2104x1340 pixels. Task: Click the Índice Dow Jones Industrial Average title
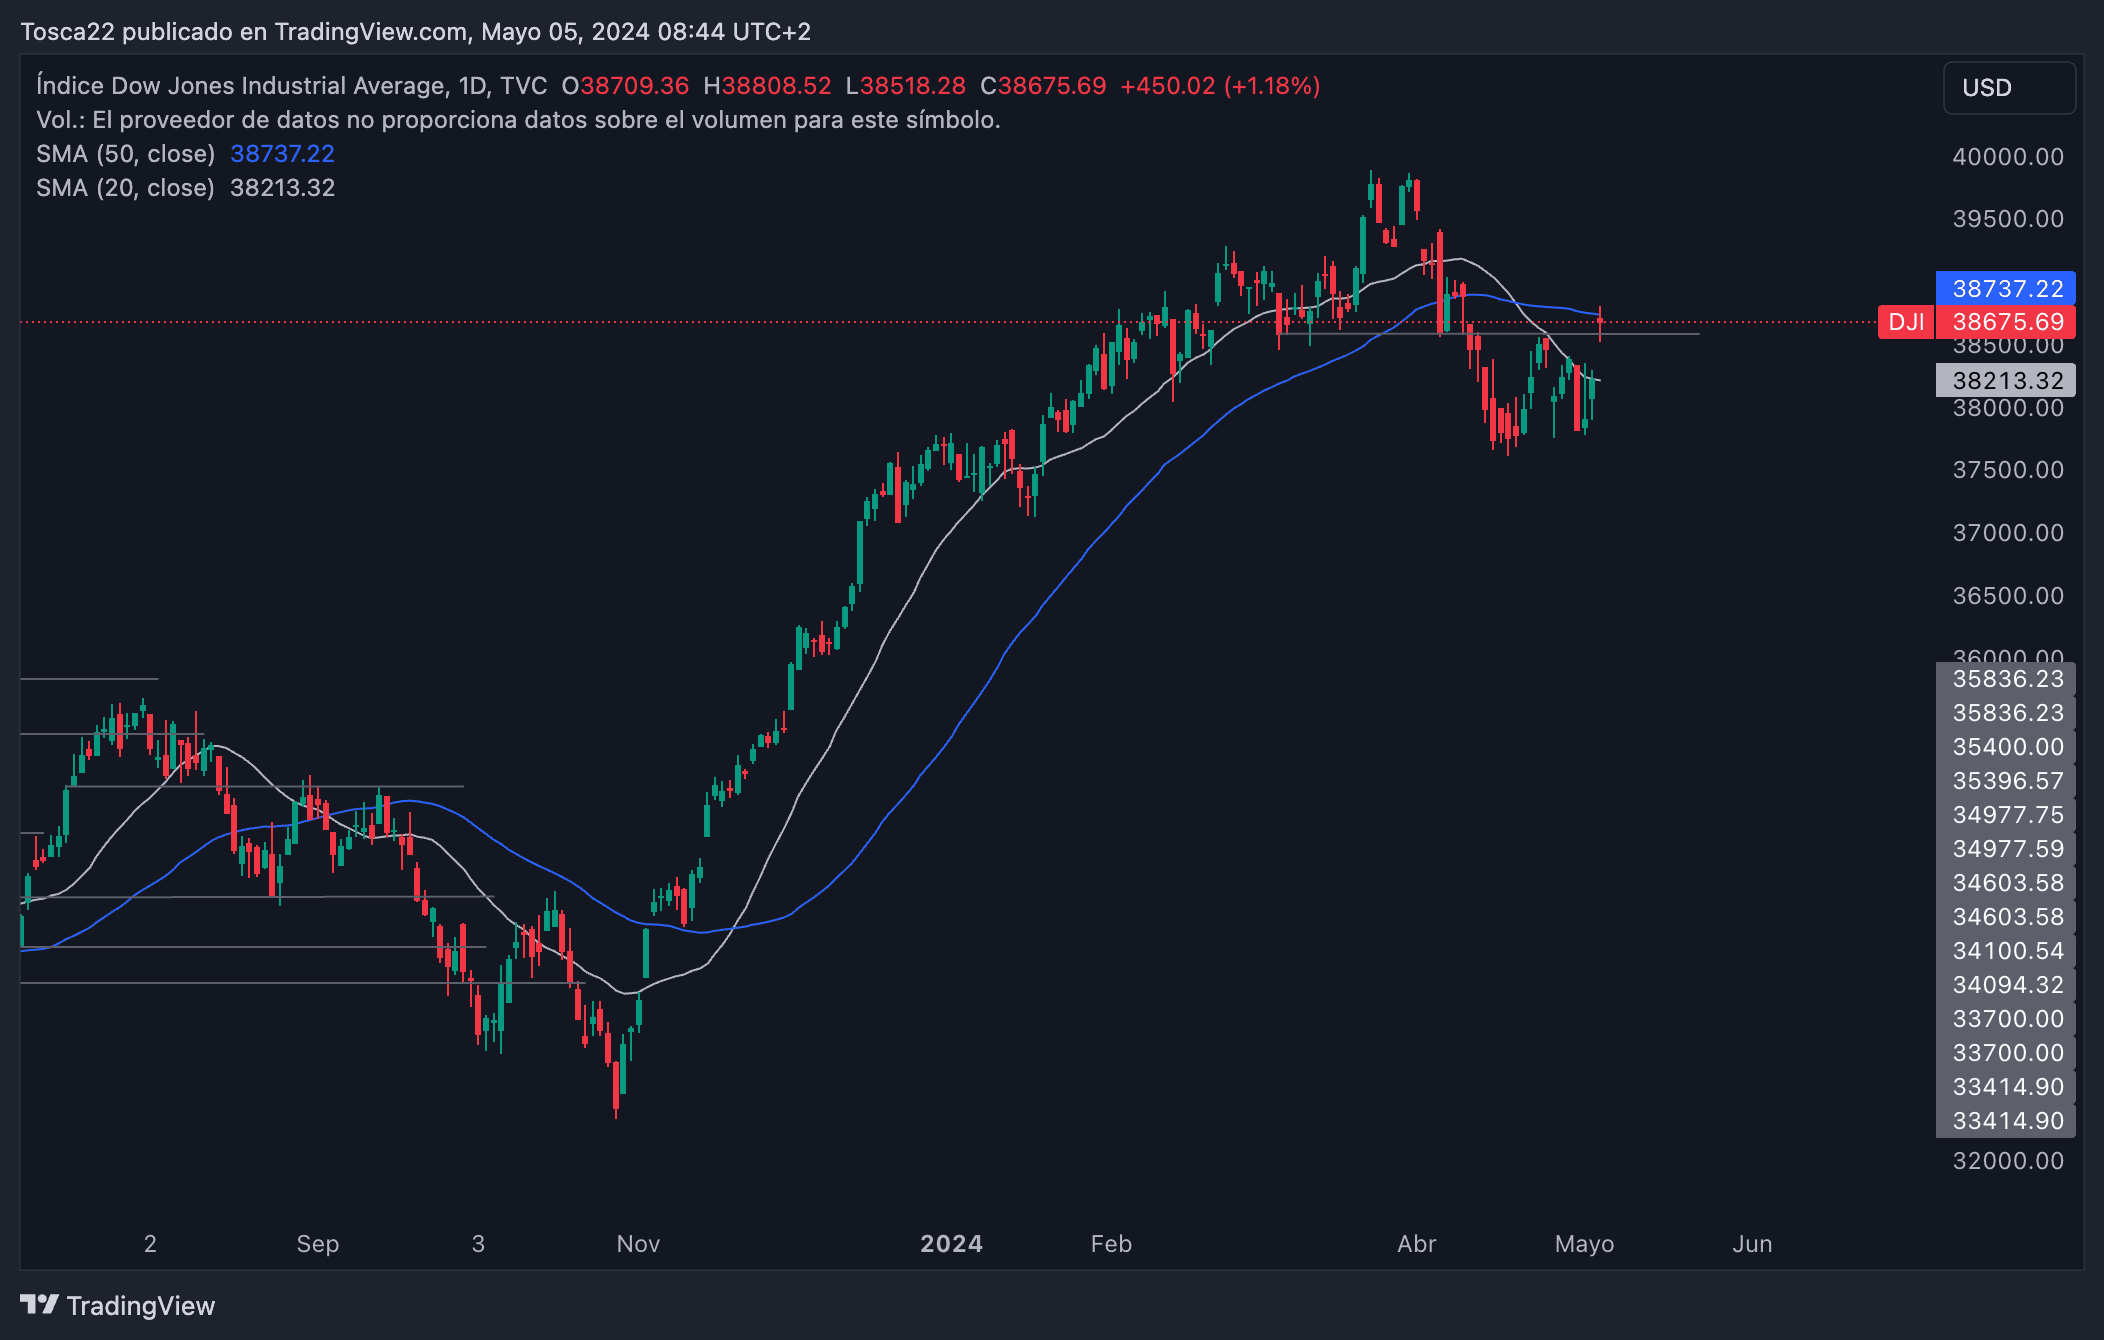tap(240, 86)
